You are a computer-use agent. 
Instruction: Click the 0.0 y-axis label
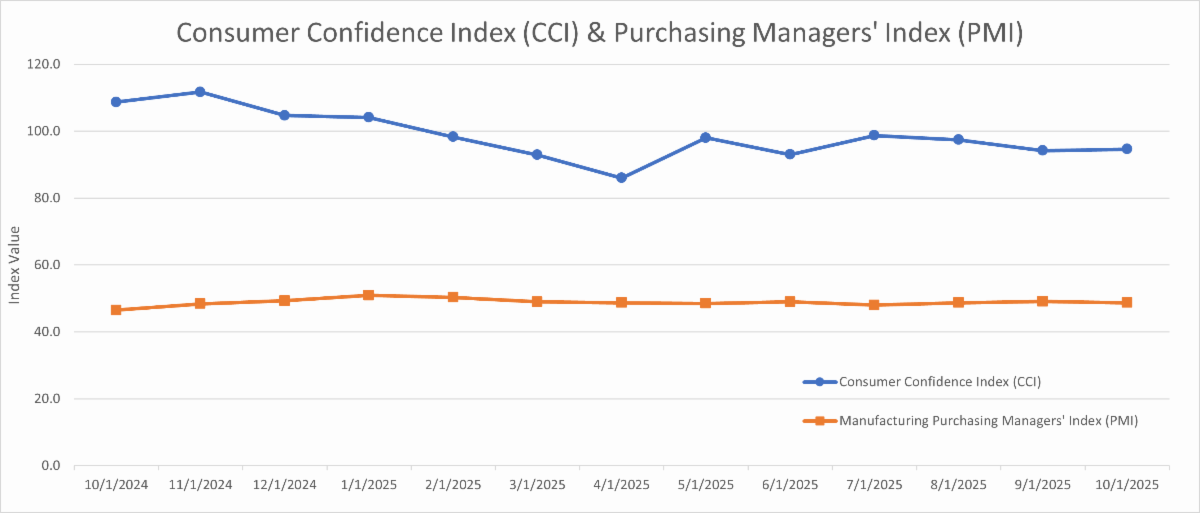[x=51, y=466]
